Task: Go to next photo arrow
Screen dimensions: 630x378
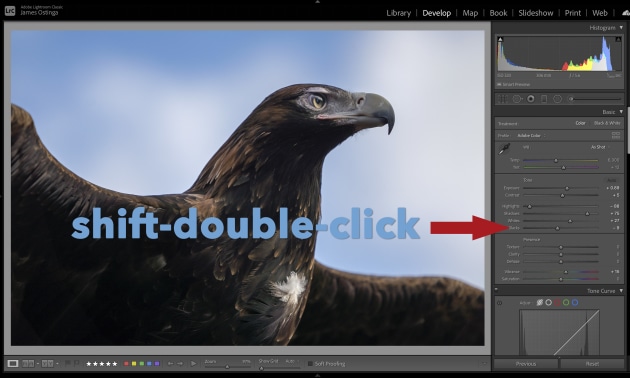Action: pos(180,364)
